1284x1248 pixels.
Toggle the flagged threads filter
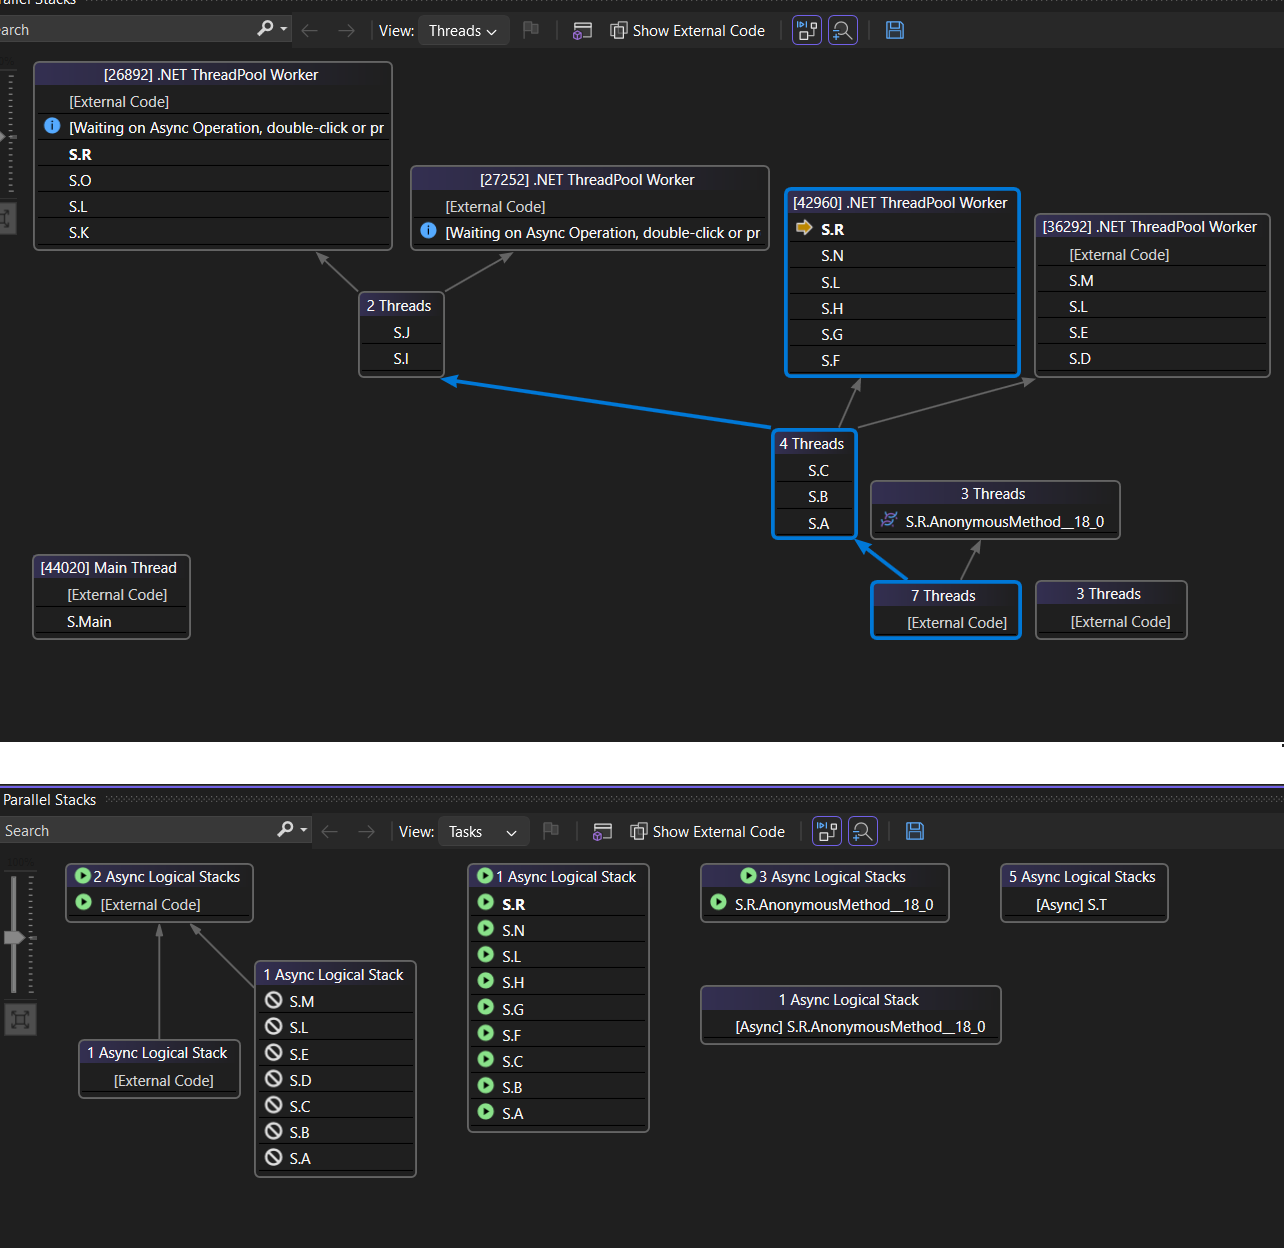tap(531, 30)
